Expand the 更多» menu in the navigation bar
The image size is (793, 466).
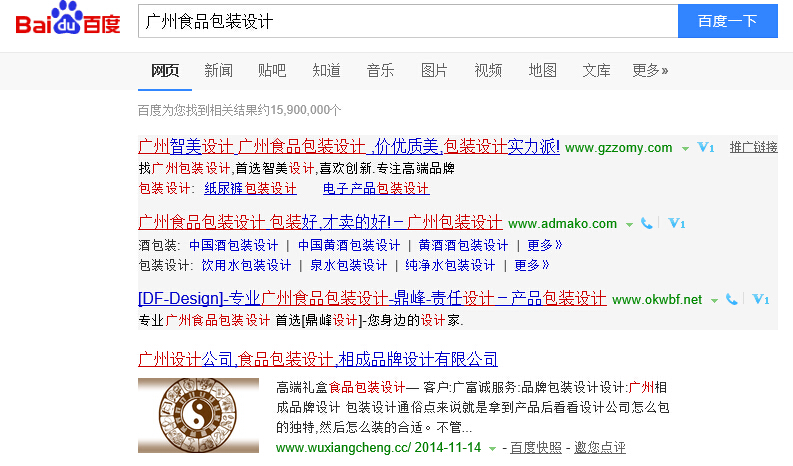(x=650, y=70)
